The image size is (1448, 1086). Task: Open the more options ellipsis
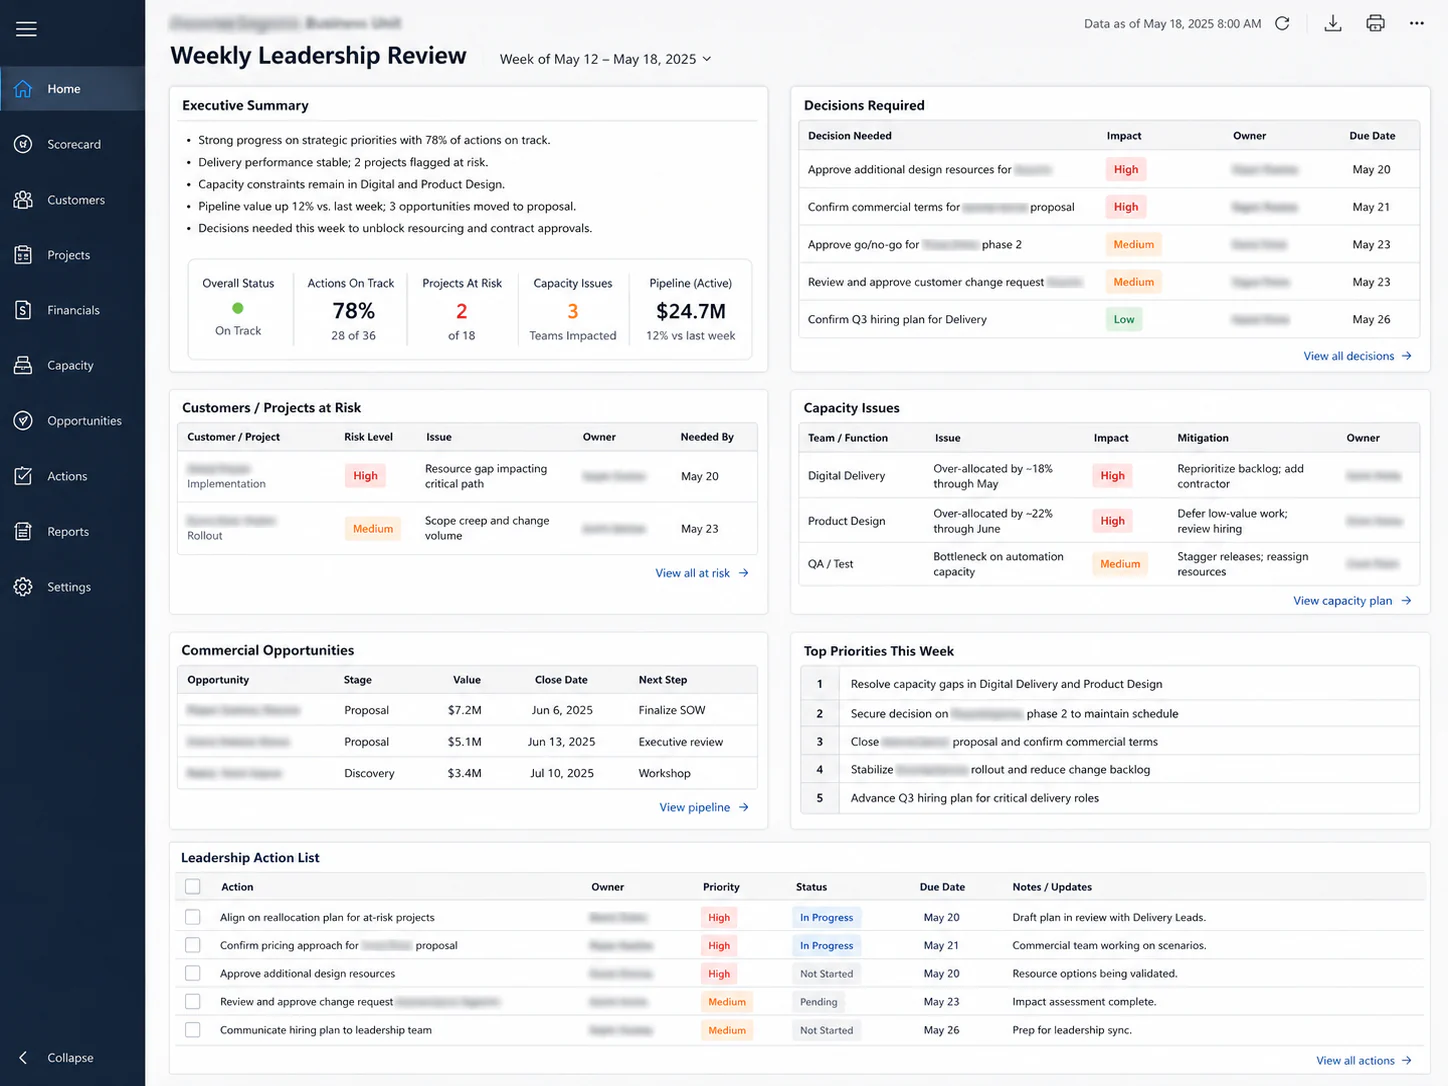click(1417, 23)
